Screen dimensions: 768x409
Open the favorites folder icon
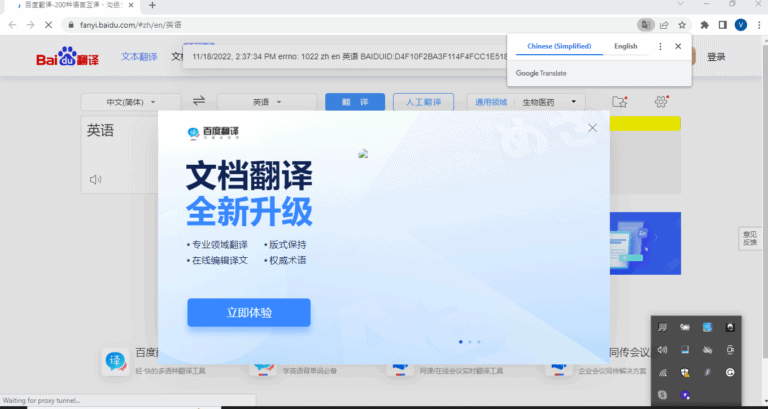click(x=619, y=102)
